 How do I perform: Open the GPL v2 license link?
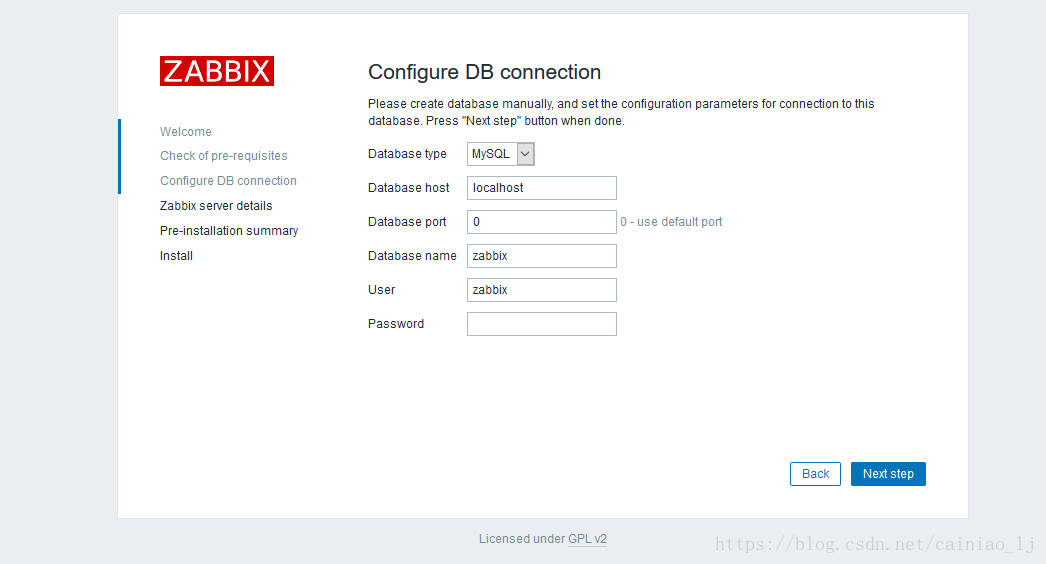[587, 539]
